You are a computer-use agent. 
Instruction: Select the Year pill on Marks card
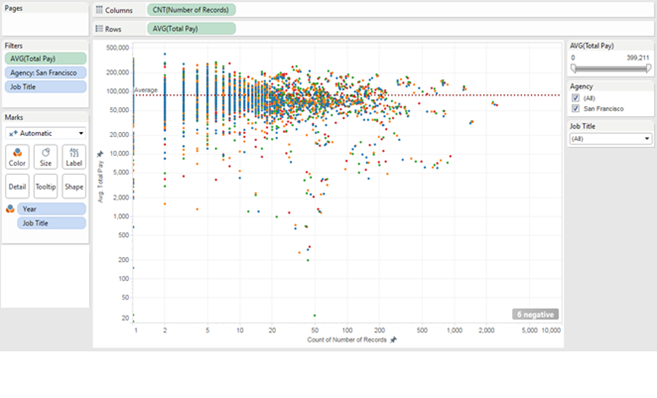click(52, 209)
